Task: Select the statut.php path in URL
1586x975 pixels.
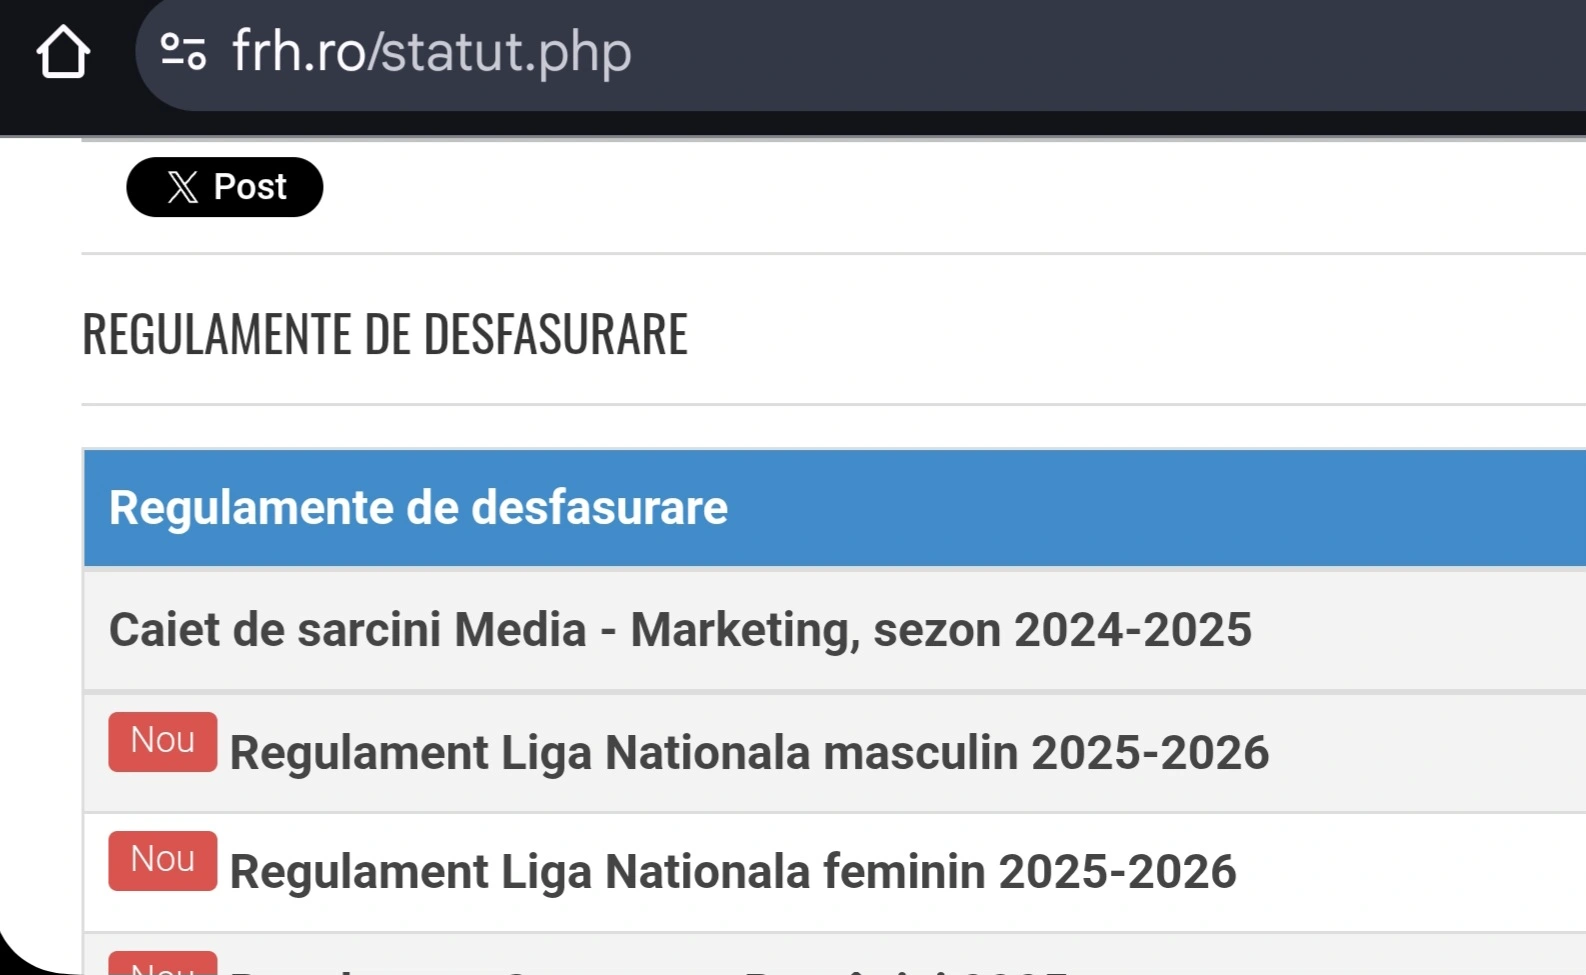Action: [x=506, y=52]
